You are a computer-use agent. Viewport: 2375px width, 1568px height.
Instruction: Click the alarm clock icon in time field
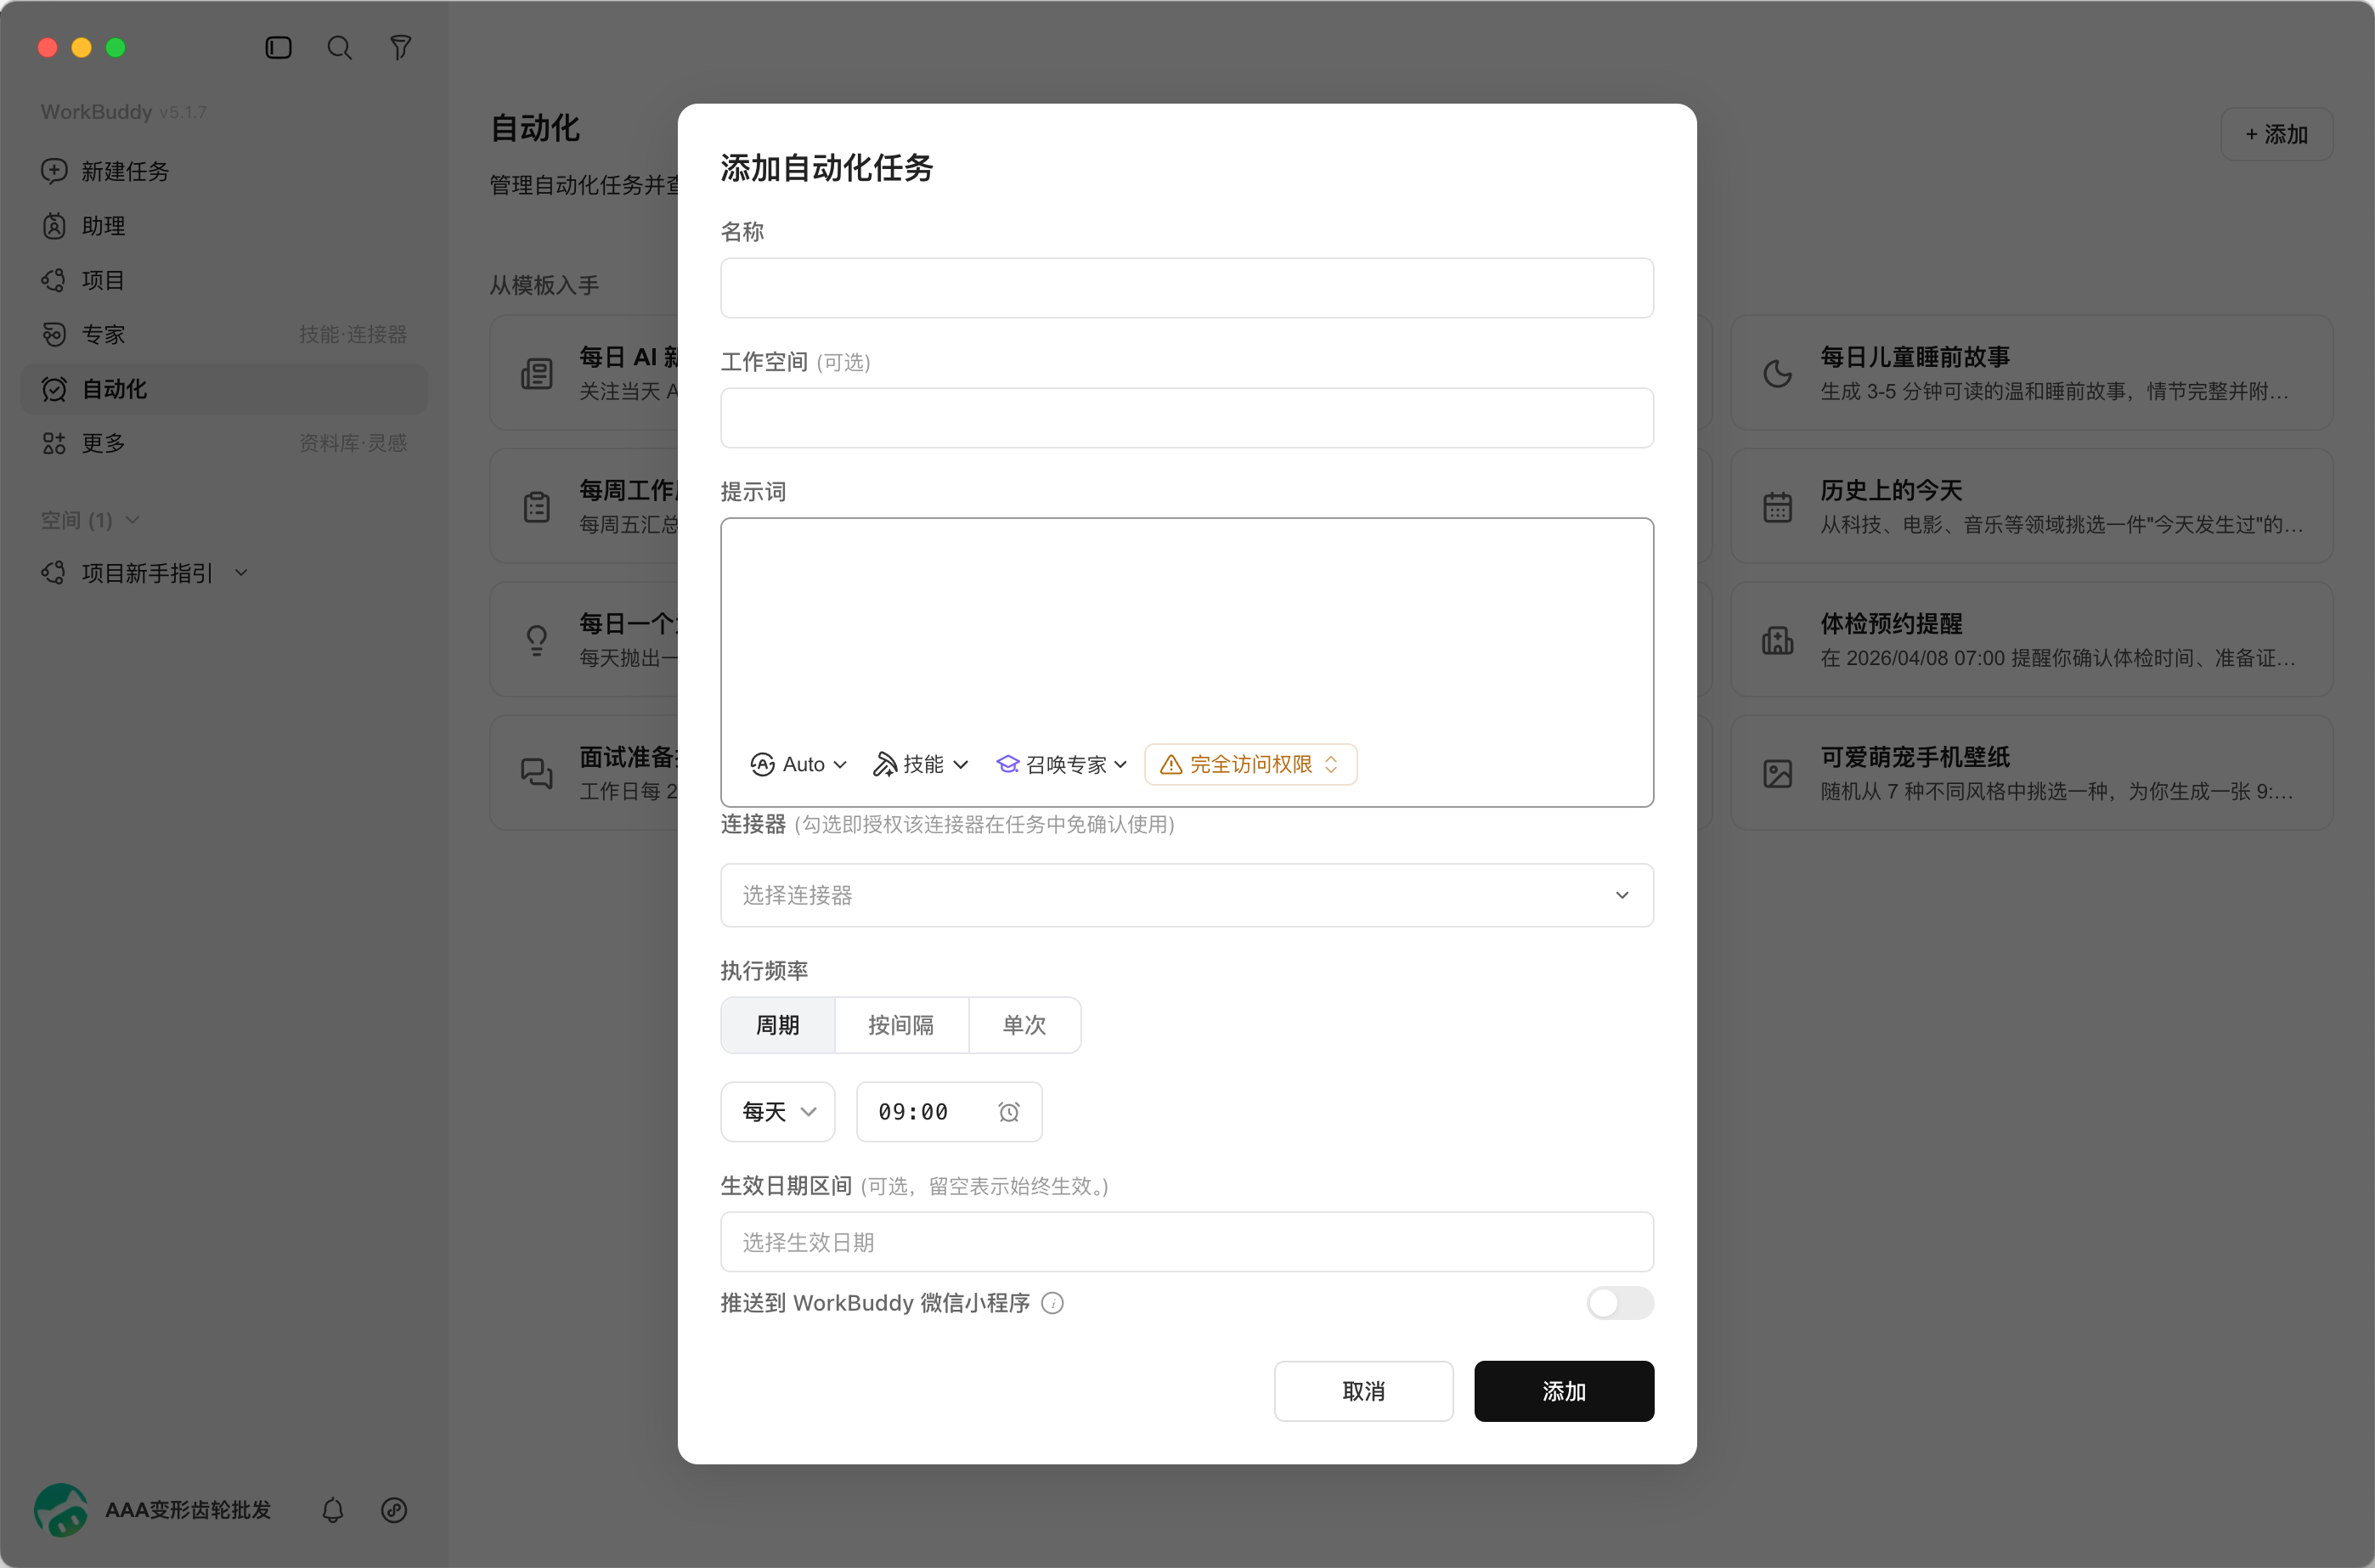click(x=1009, y=1112)
